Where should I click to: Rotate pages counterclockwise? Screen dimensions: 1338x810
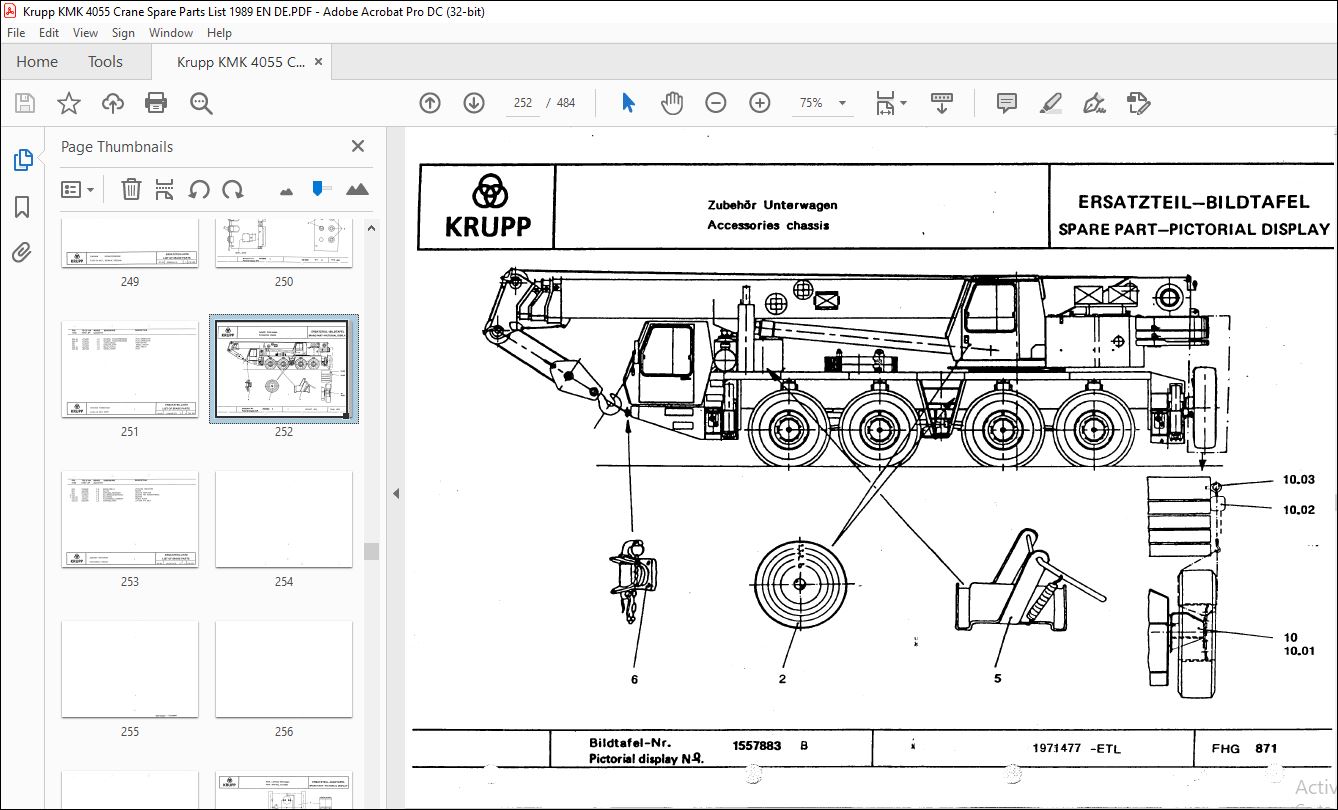pyautogui.click(x=199, y=189)
